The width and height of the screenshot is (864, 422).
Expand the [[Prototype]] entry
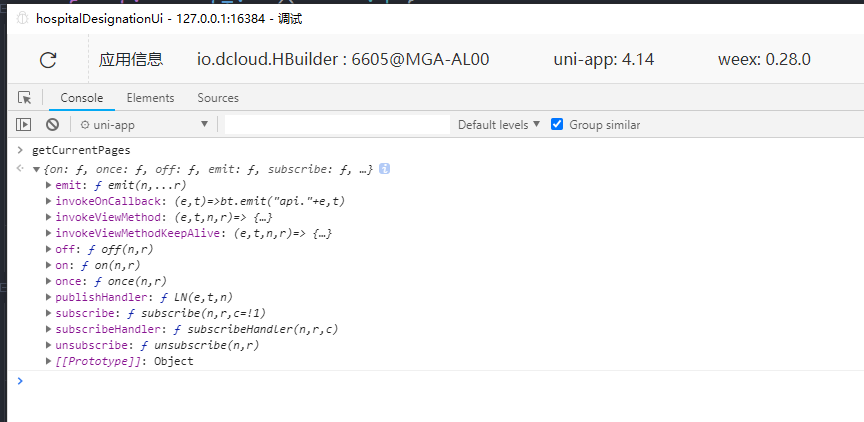[x=48, y=361]
